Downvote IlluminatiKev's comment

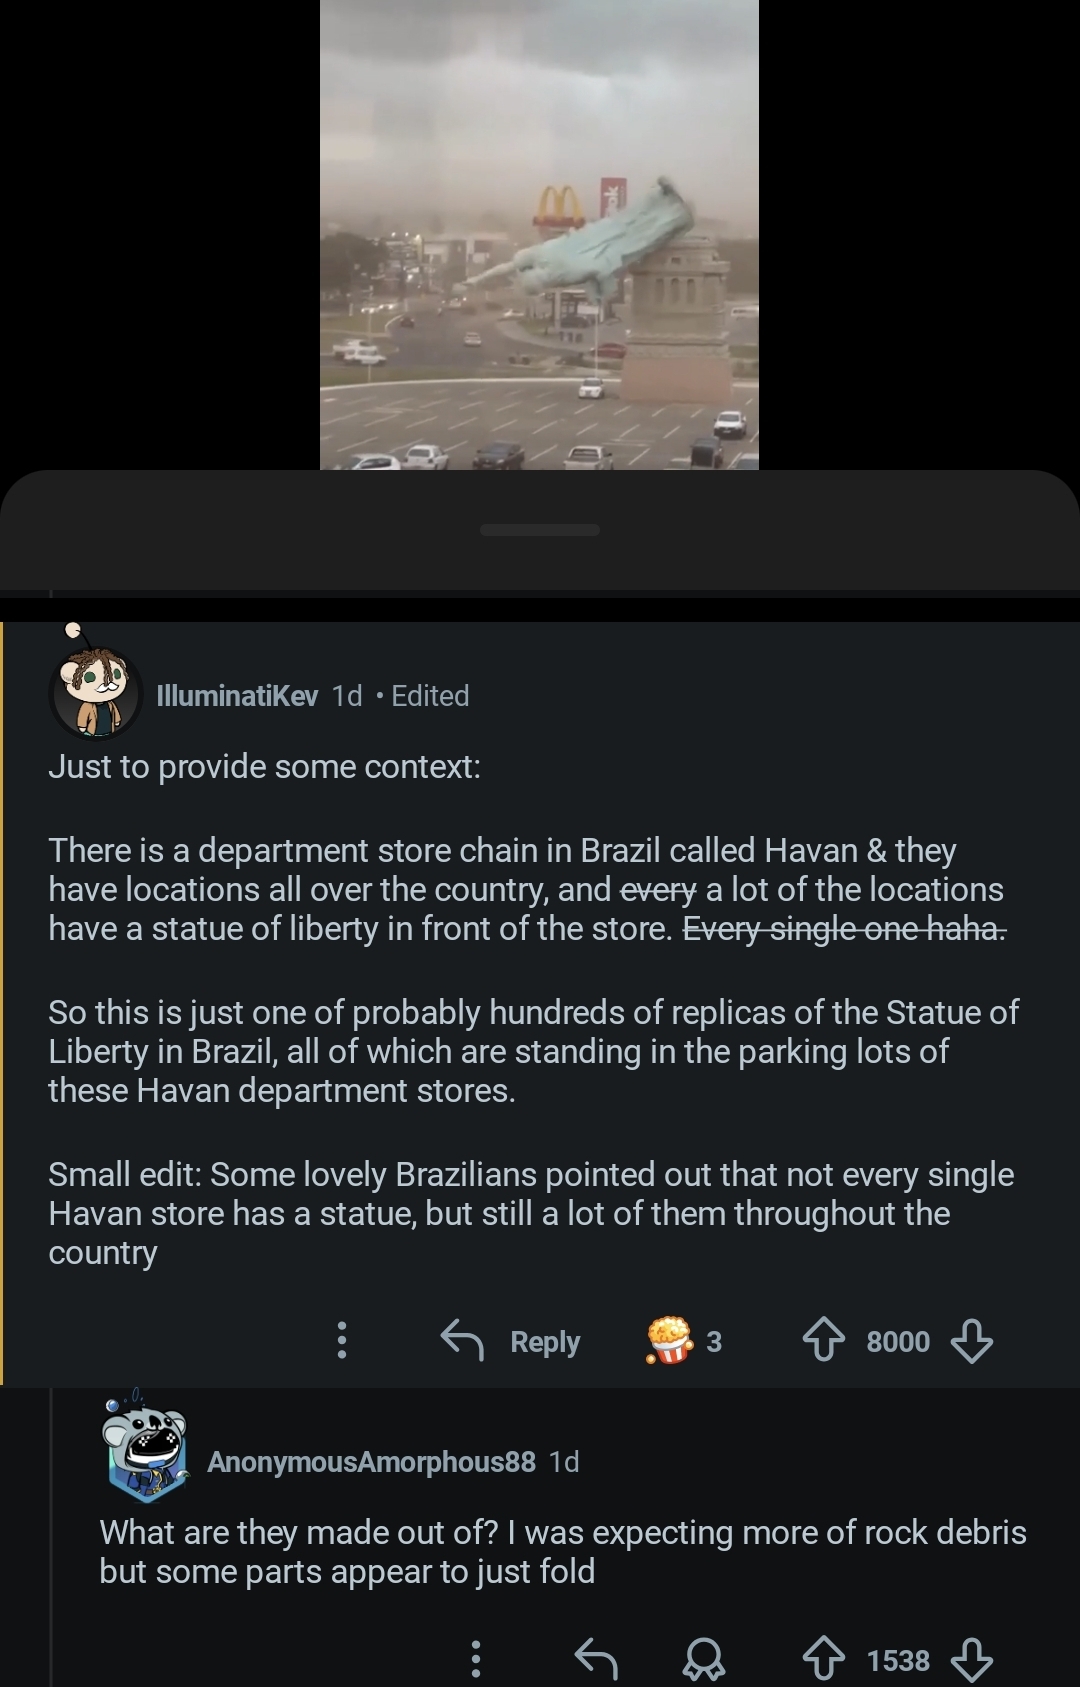(971, 1340)
